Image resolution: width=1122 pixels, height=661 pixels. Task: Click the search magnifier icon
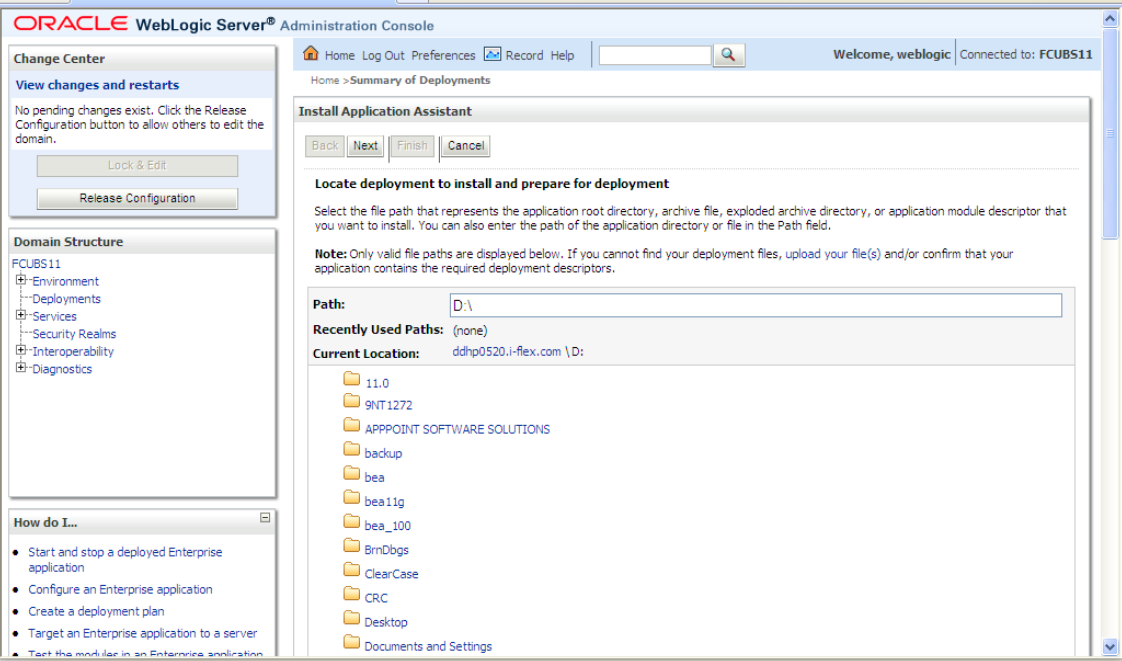coord(727,54)
